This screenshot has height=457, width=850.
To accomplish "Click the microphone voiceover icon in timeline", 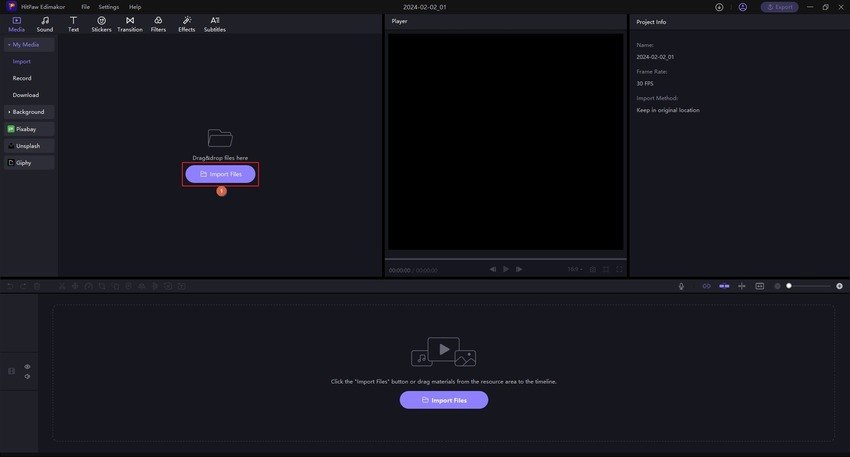I will tap(681, 286).
